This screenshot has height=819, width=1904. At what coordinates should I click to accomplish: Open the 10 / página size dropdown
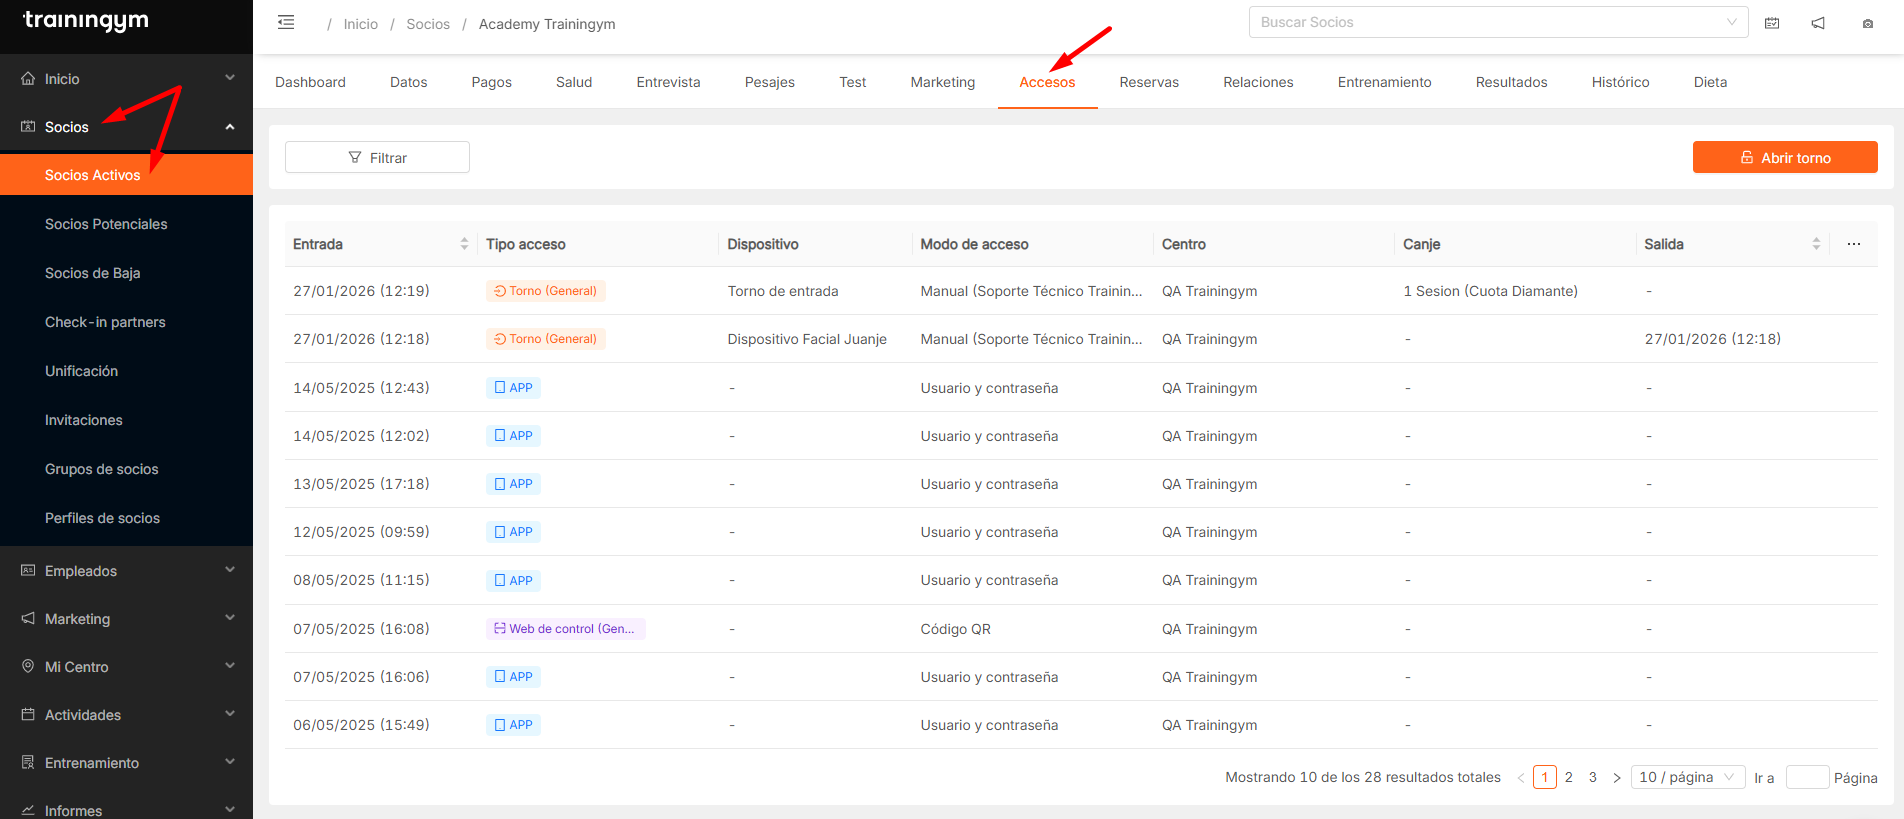point(1687,777)
